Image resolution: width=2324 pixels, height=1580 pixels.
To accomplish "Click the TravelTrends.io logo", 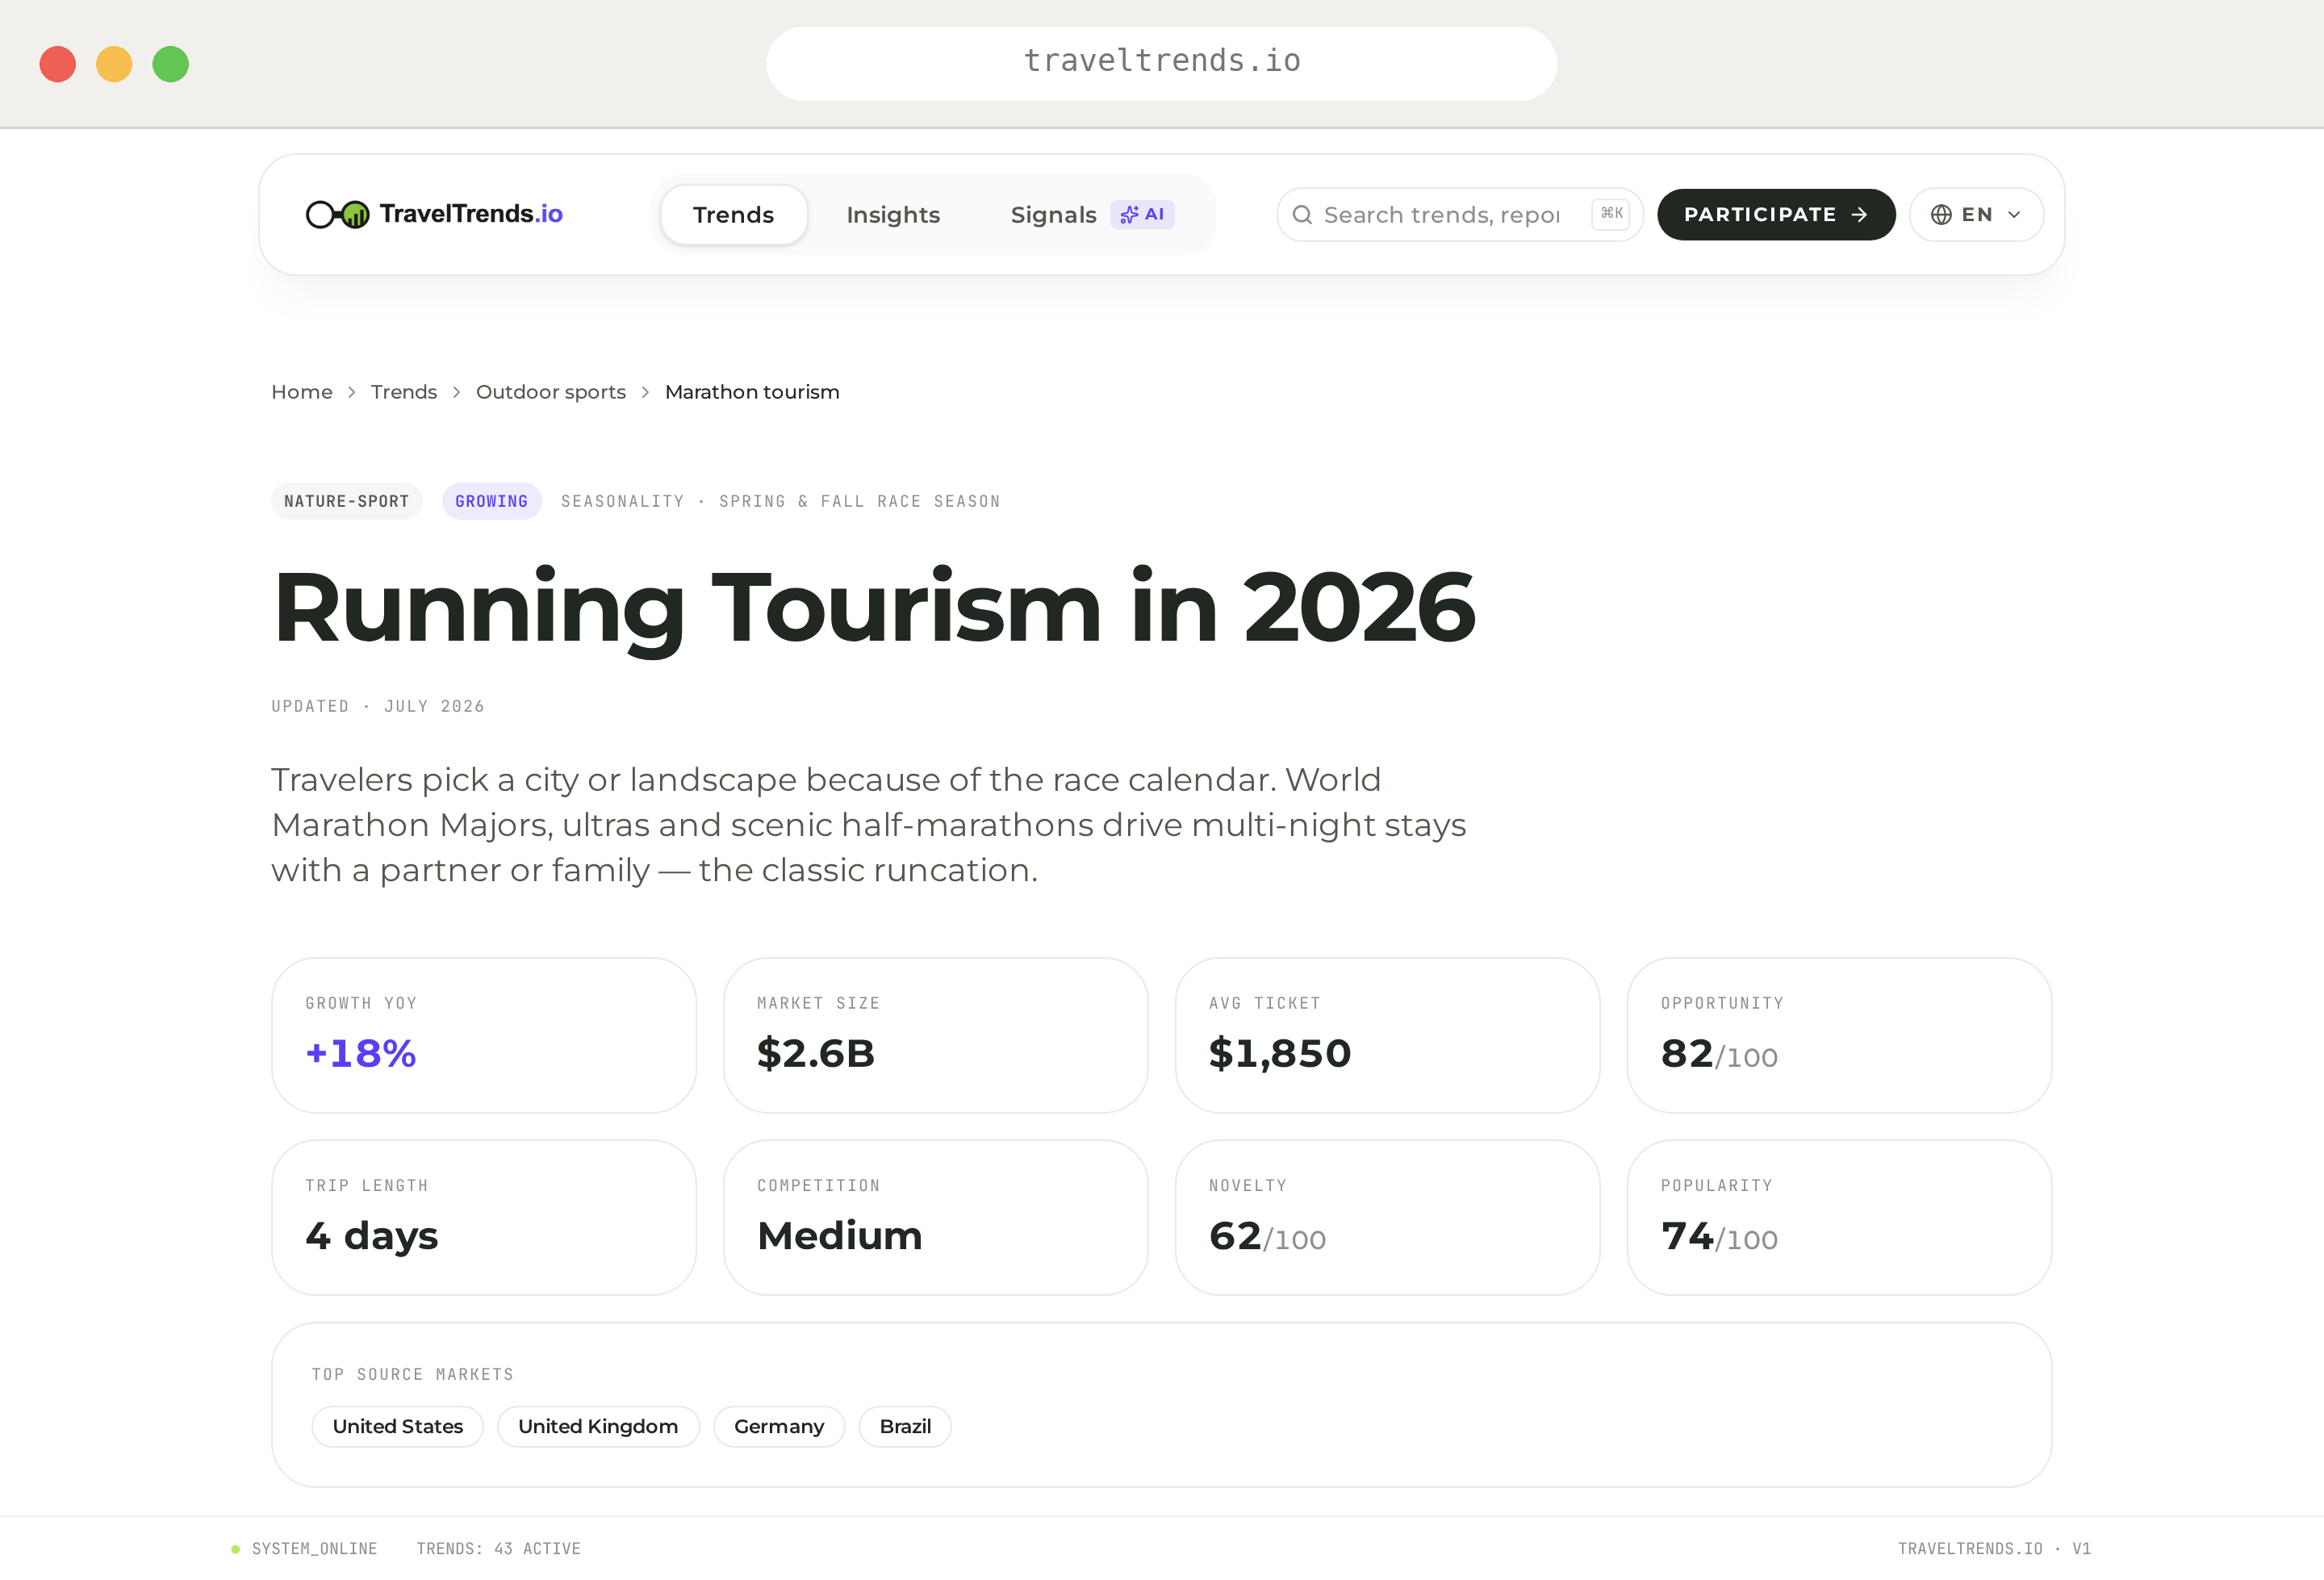I will click(x=434, y=214).
